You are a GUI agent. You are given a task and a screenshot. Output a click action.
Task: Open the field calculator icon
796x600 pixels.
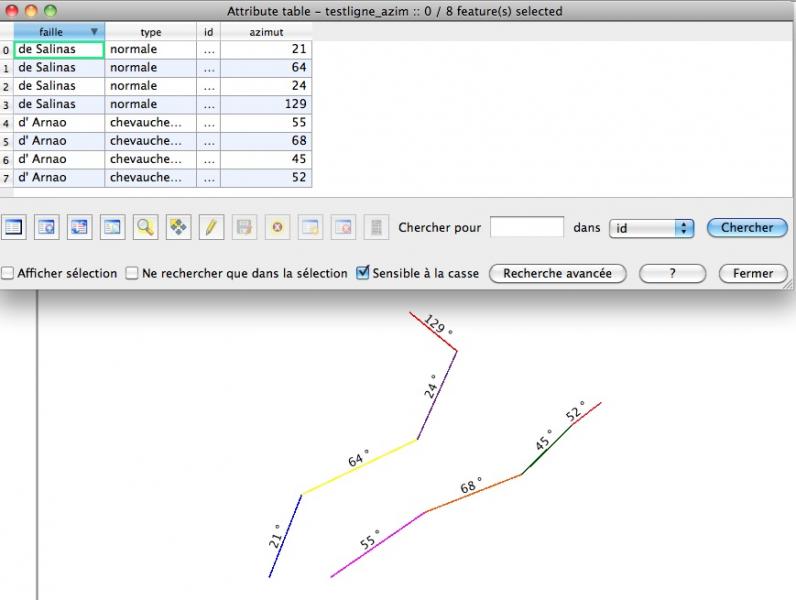coord(375,228)
